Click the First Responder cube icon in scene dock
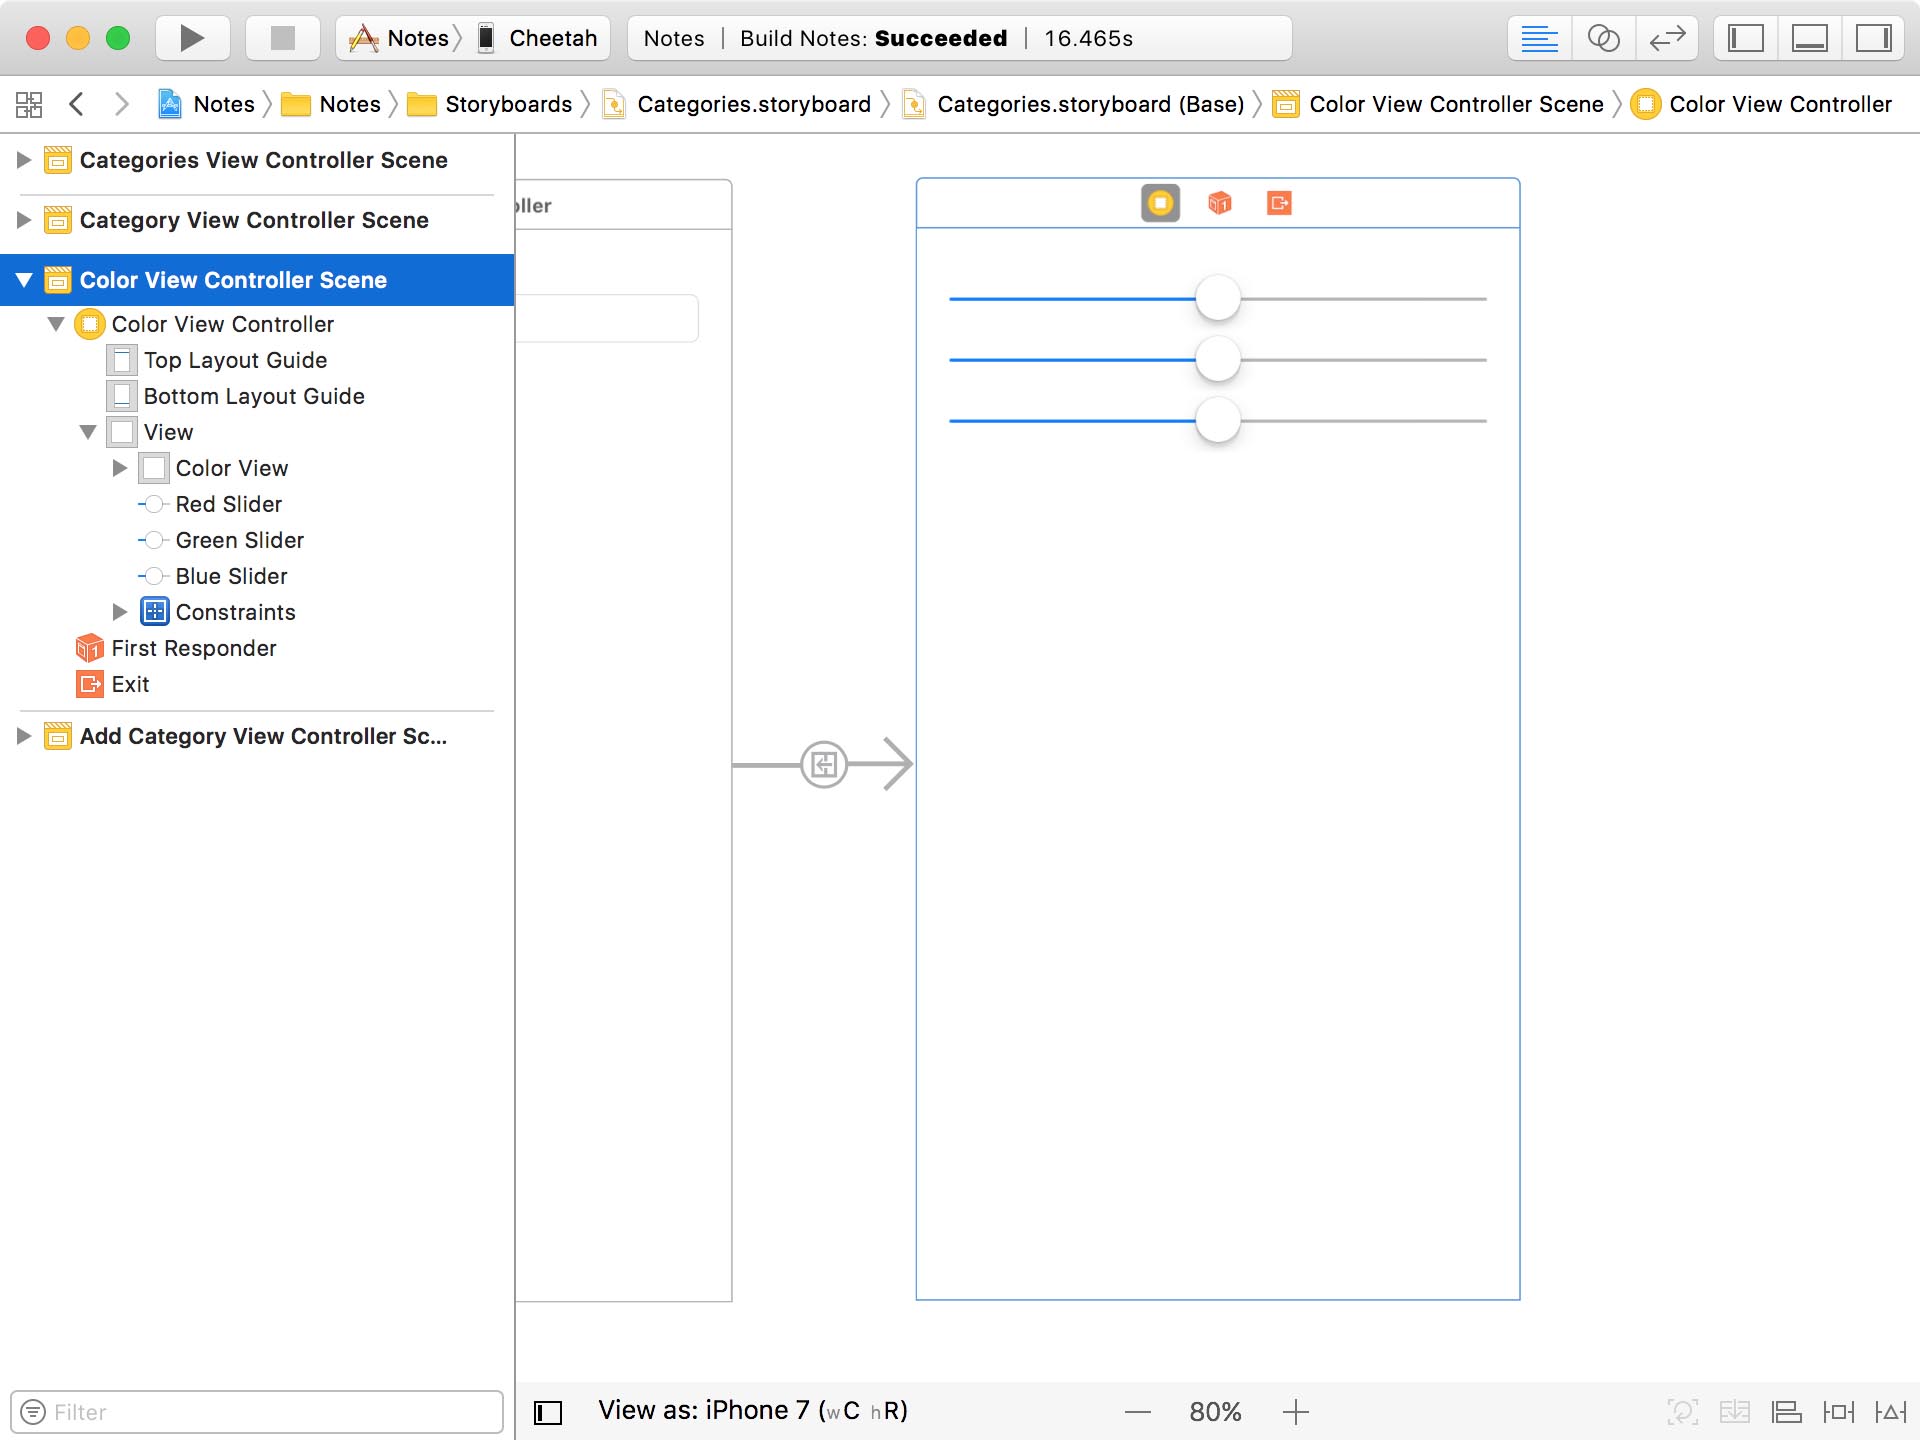Image resolution: width=1920 pixels, height=1440 pixels. (1219, 203)
